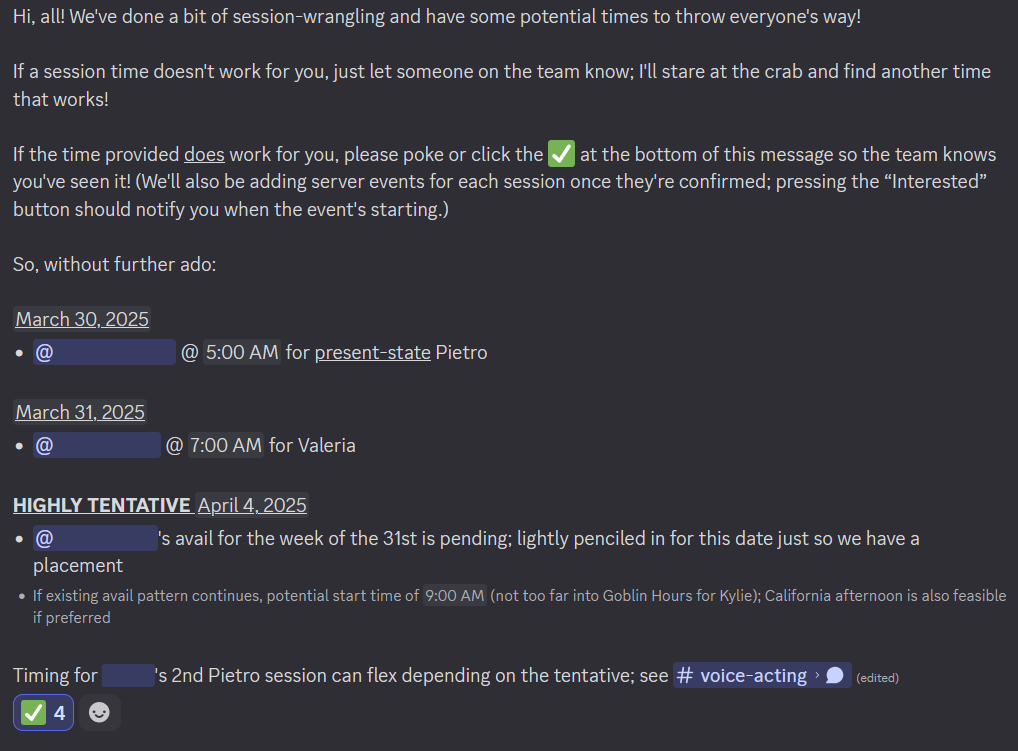Click the 7:00 AM time tag for Valeria

(x=226, y=445)
